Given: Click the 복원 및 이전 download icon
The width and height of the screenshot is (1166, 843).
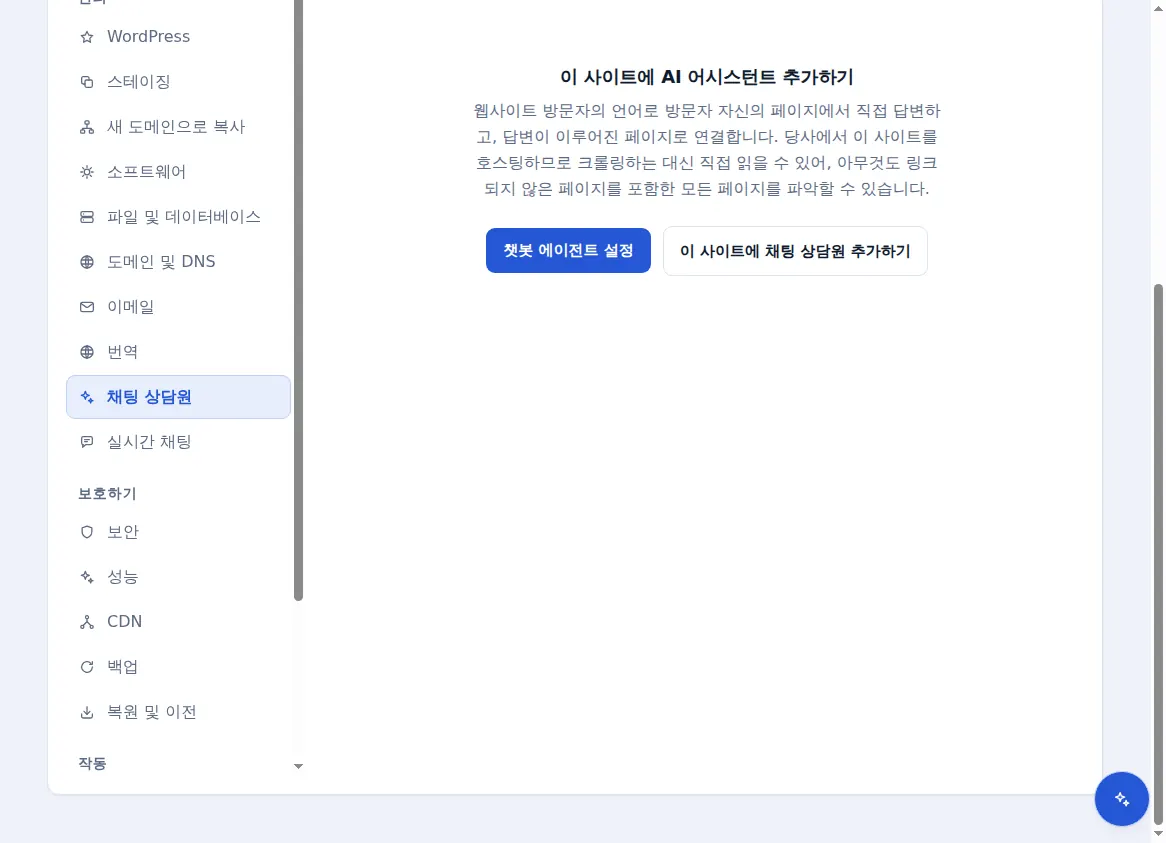Looking at the screenshot, I should click(87, 712).
